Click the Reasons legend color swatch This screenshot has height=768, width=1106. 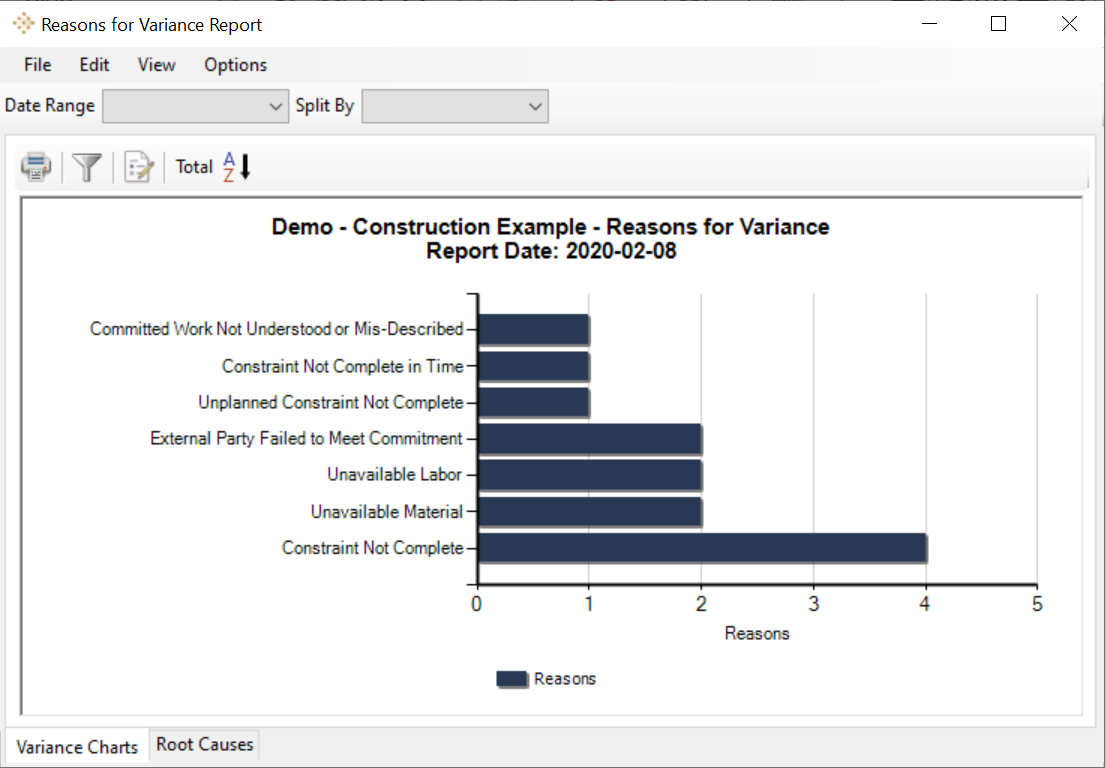pyautogui.click(x=512, y=679)
